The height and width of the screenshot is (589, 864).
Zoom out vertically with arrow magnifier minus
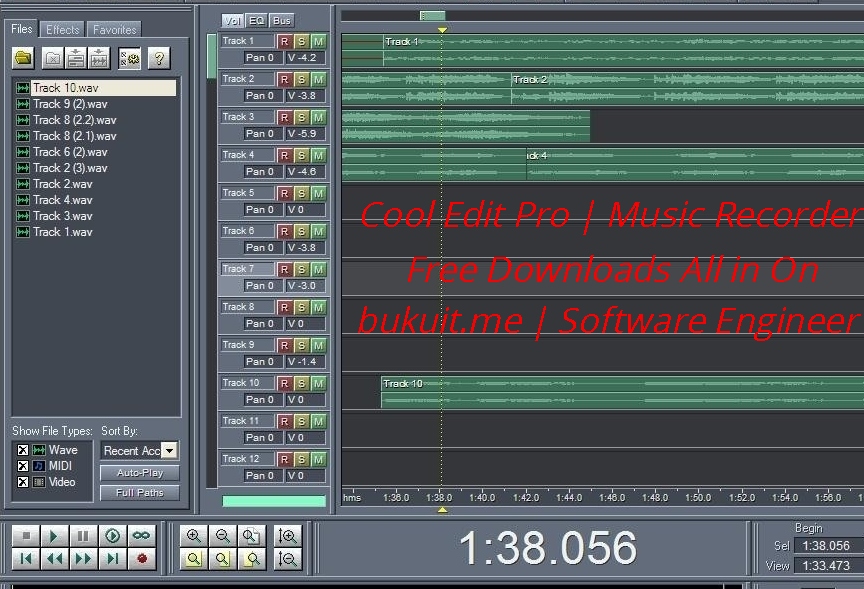[x=288, y=559]
